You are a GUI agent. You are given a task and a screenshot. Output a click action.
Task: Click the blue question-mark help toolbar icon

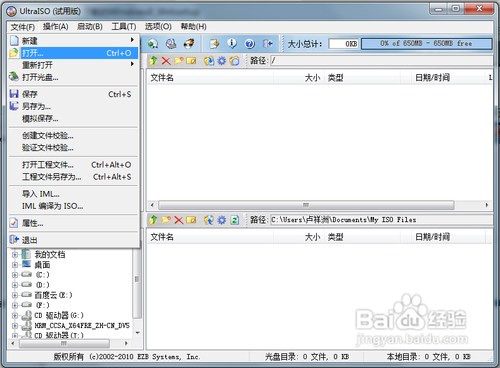pos(250,44)
